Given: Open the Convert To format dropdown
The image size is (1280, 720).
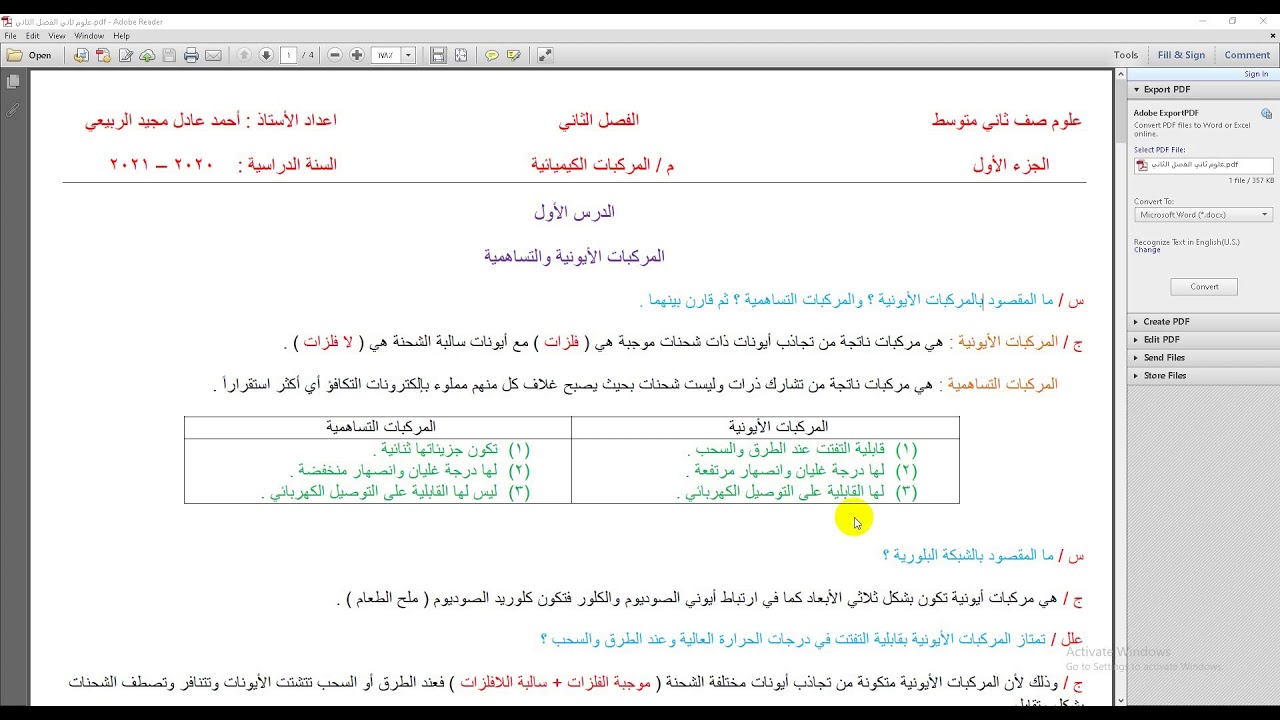Looking at the screenshot, I should pos(1204,214).
